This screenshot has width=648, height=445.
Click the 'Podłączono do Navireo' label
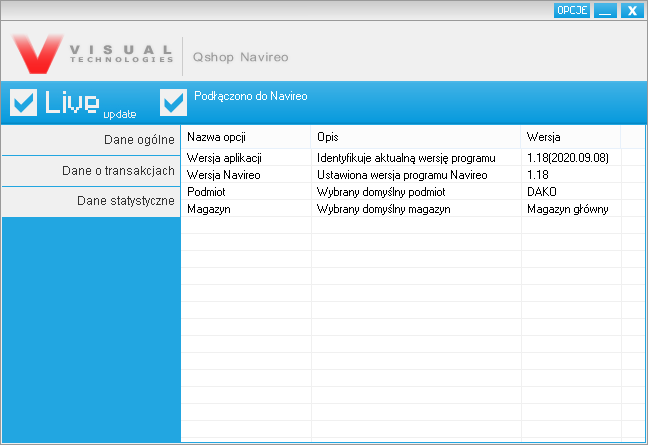pyautogui.click(x=250, y=96)
